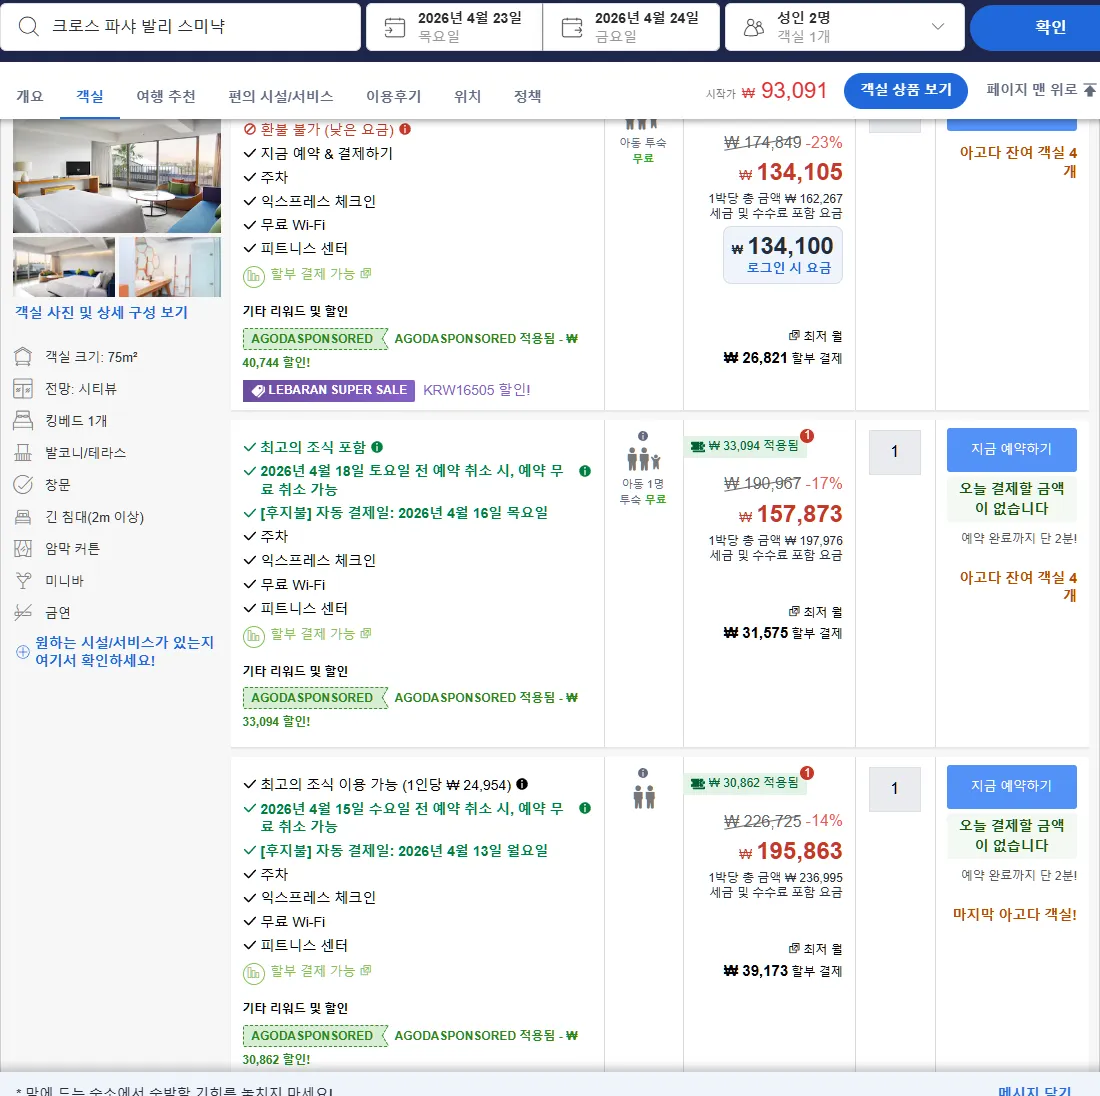Show info for 최고의 조식 이용 가능 (1인당 ₩24,954)
Screen dimensions: 1100x1096
(x=522, y=784)
